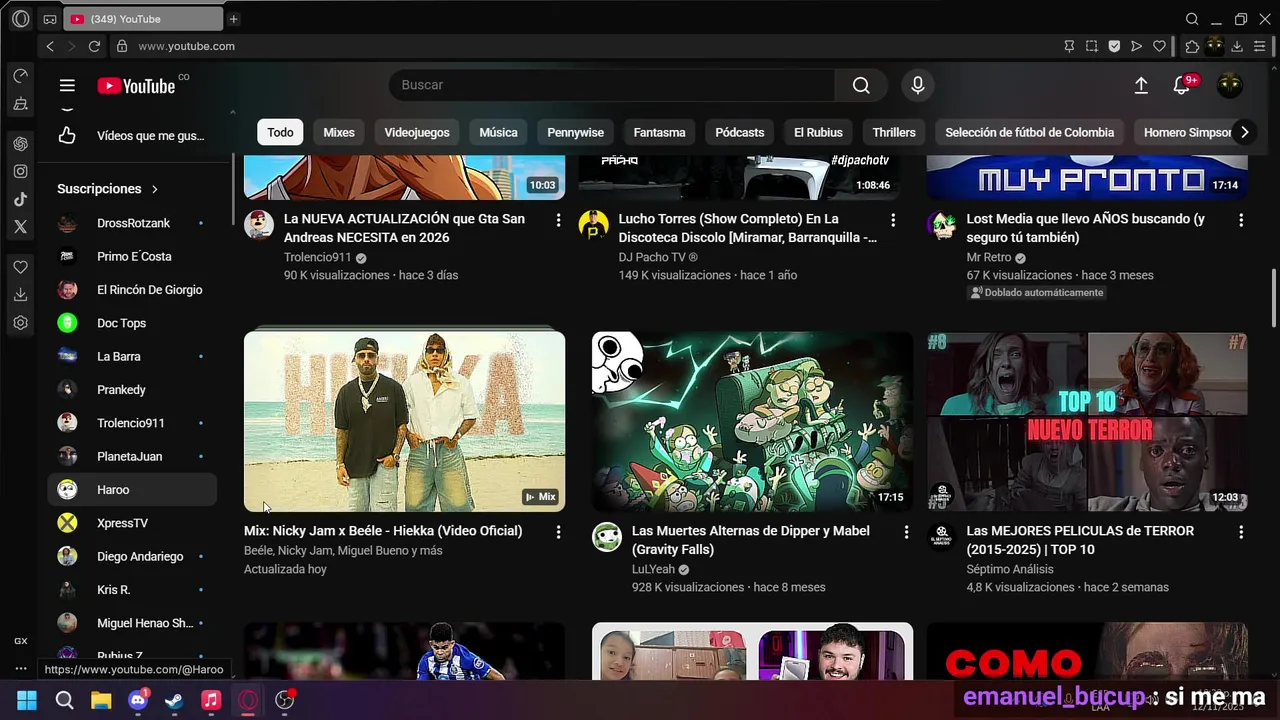Click the search magnifier button
This screenshot has height=720, width=1280.
pos(861,86)
